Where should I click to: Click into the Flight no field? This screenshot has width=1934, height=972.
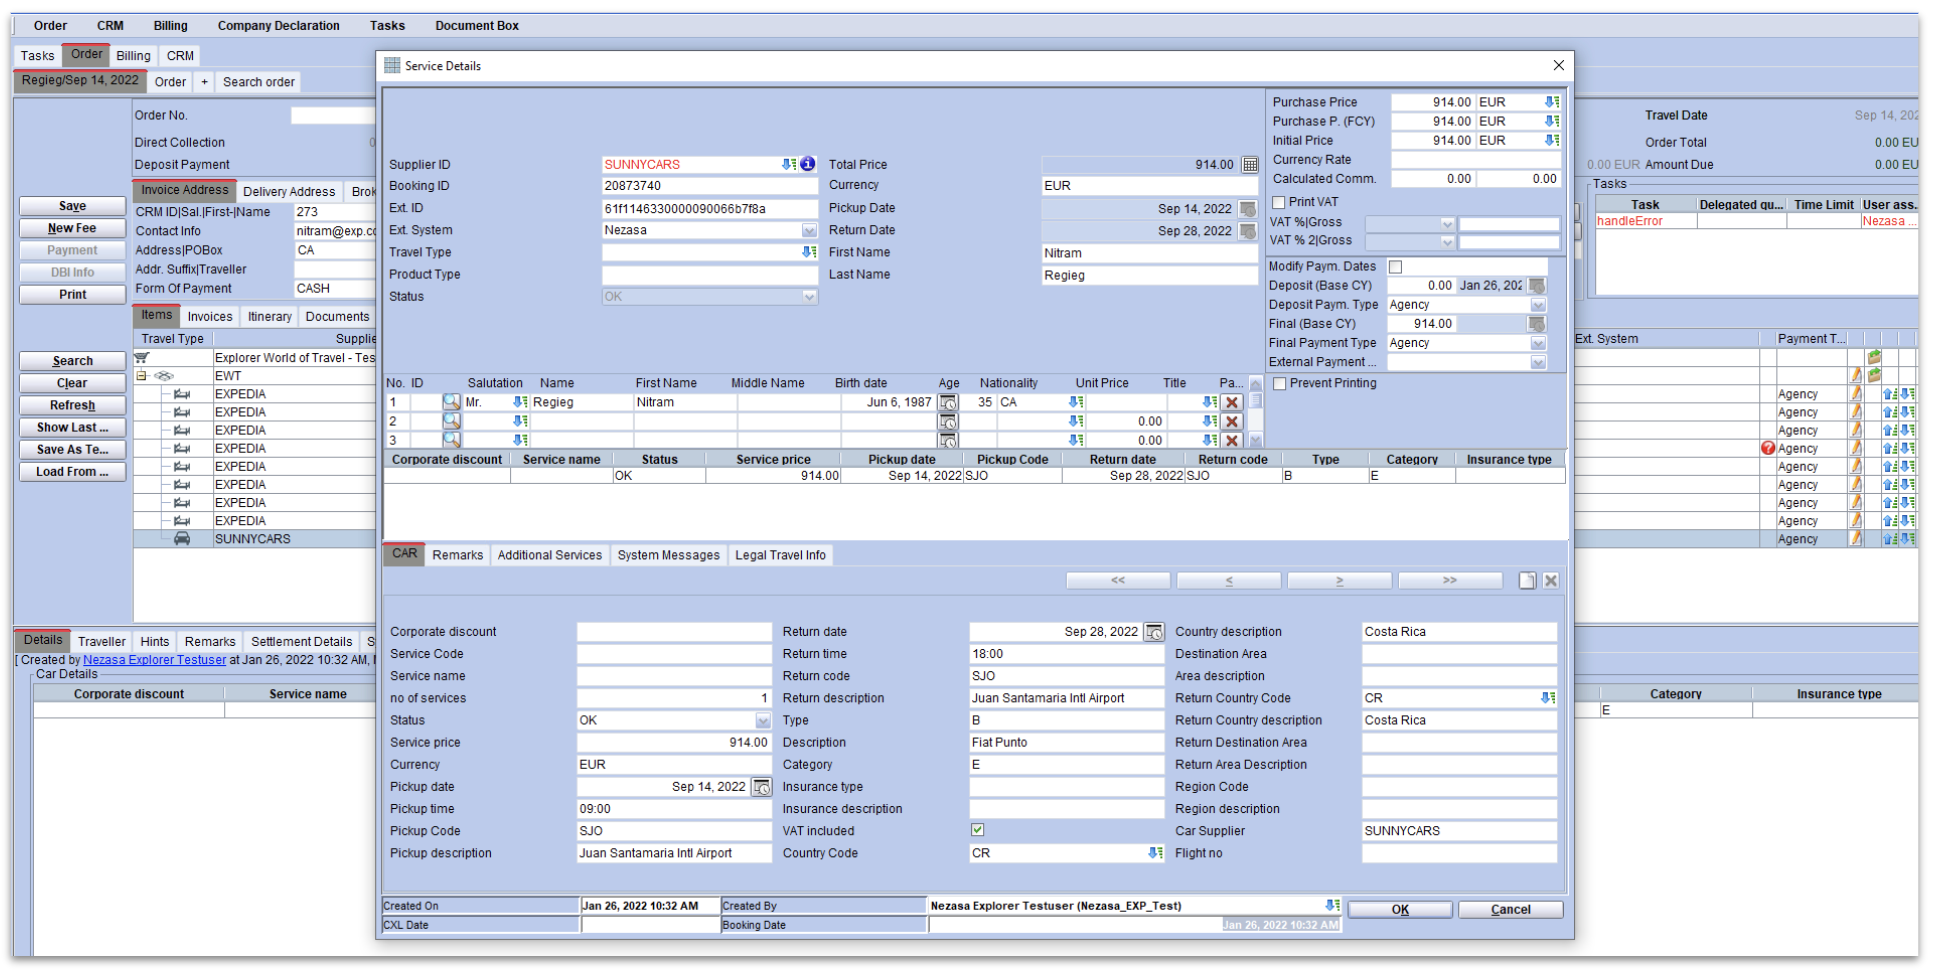click(1459, 853)
